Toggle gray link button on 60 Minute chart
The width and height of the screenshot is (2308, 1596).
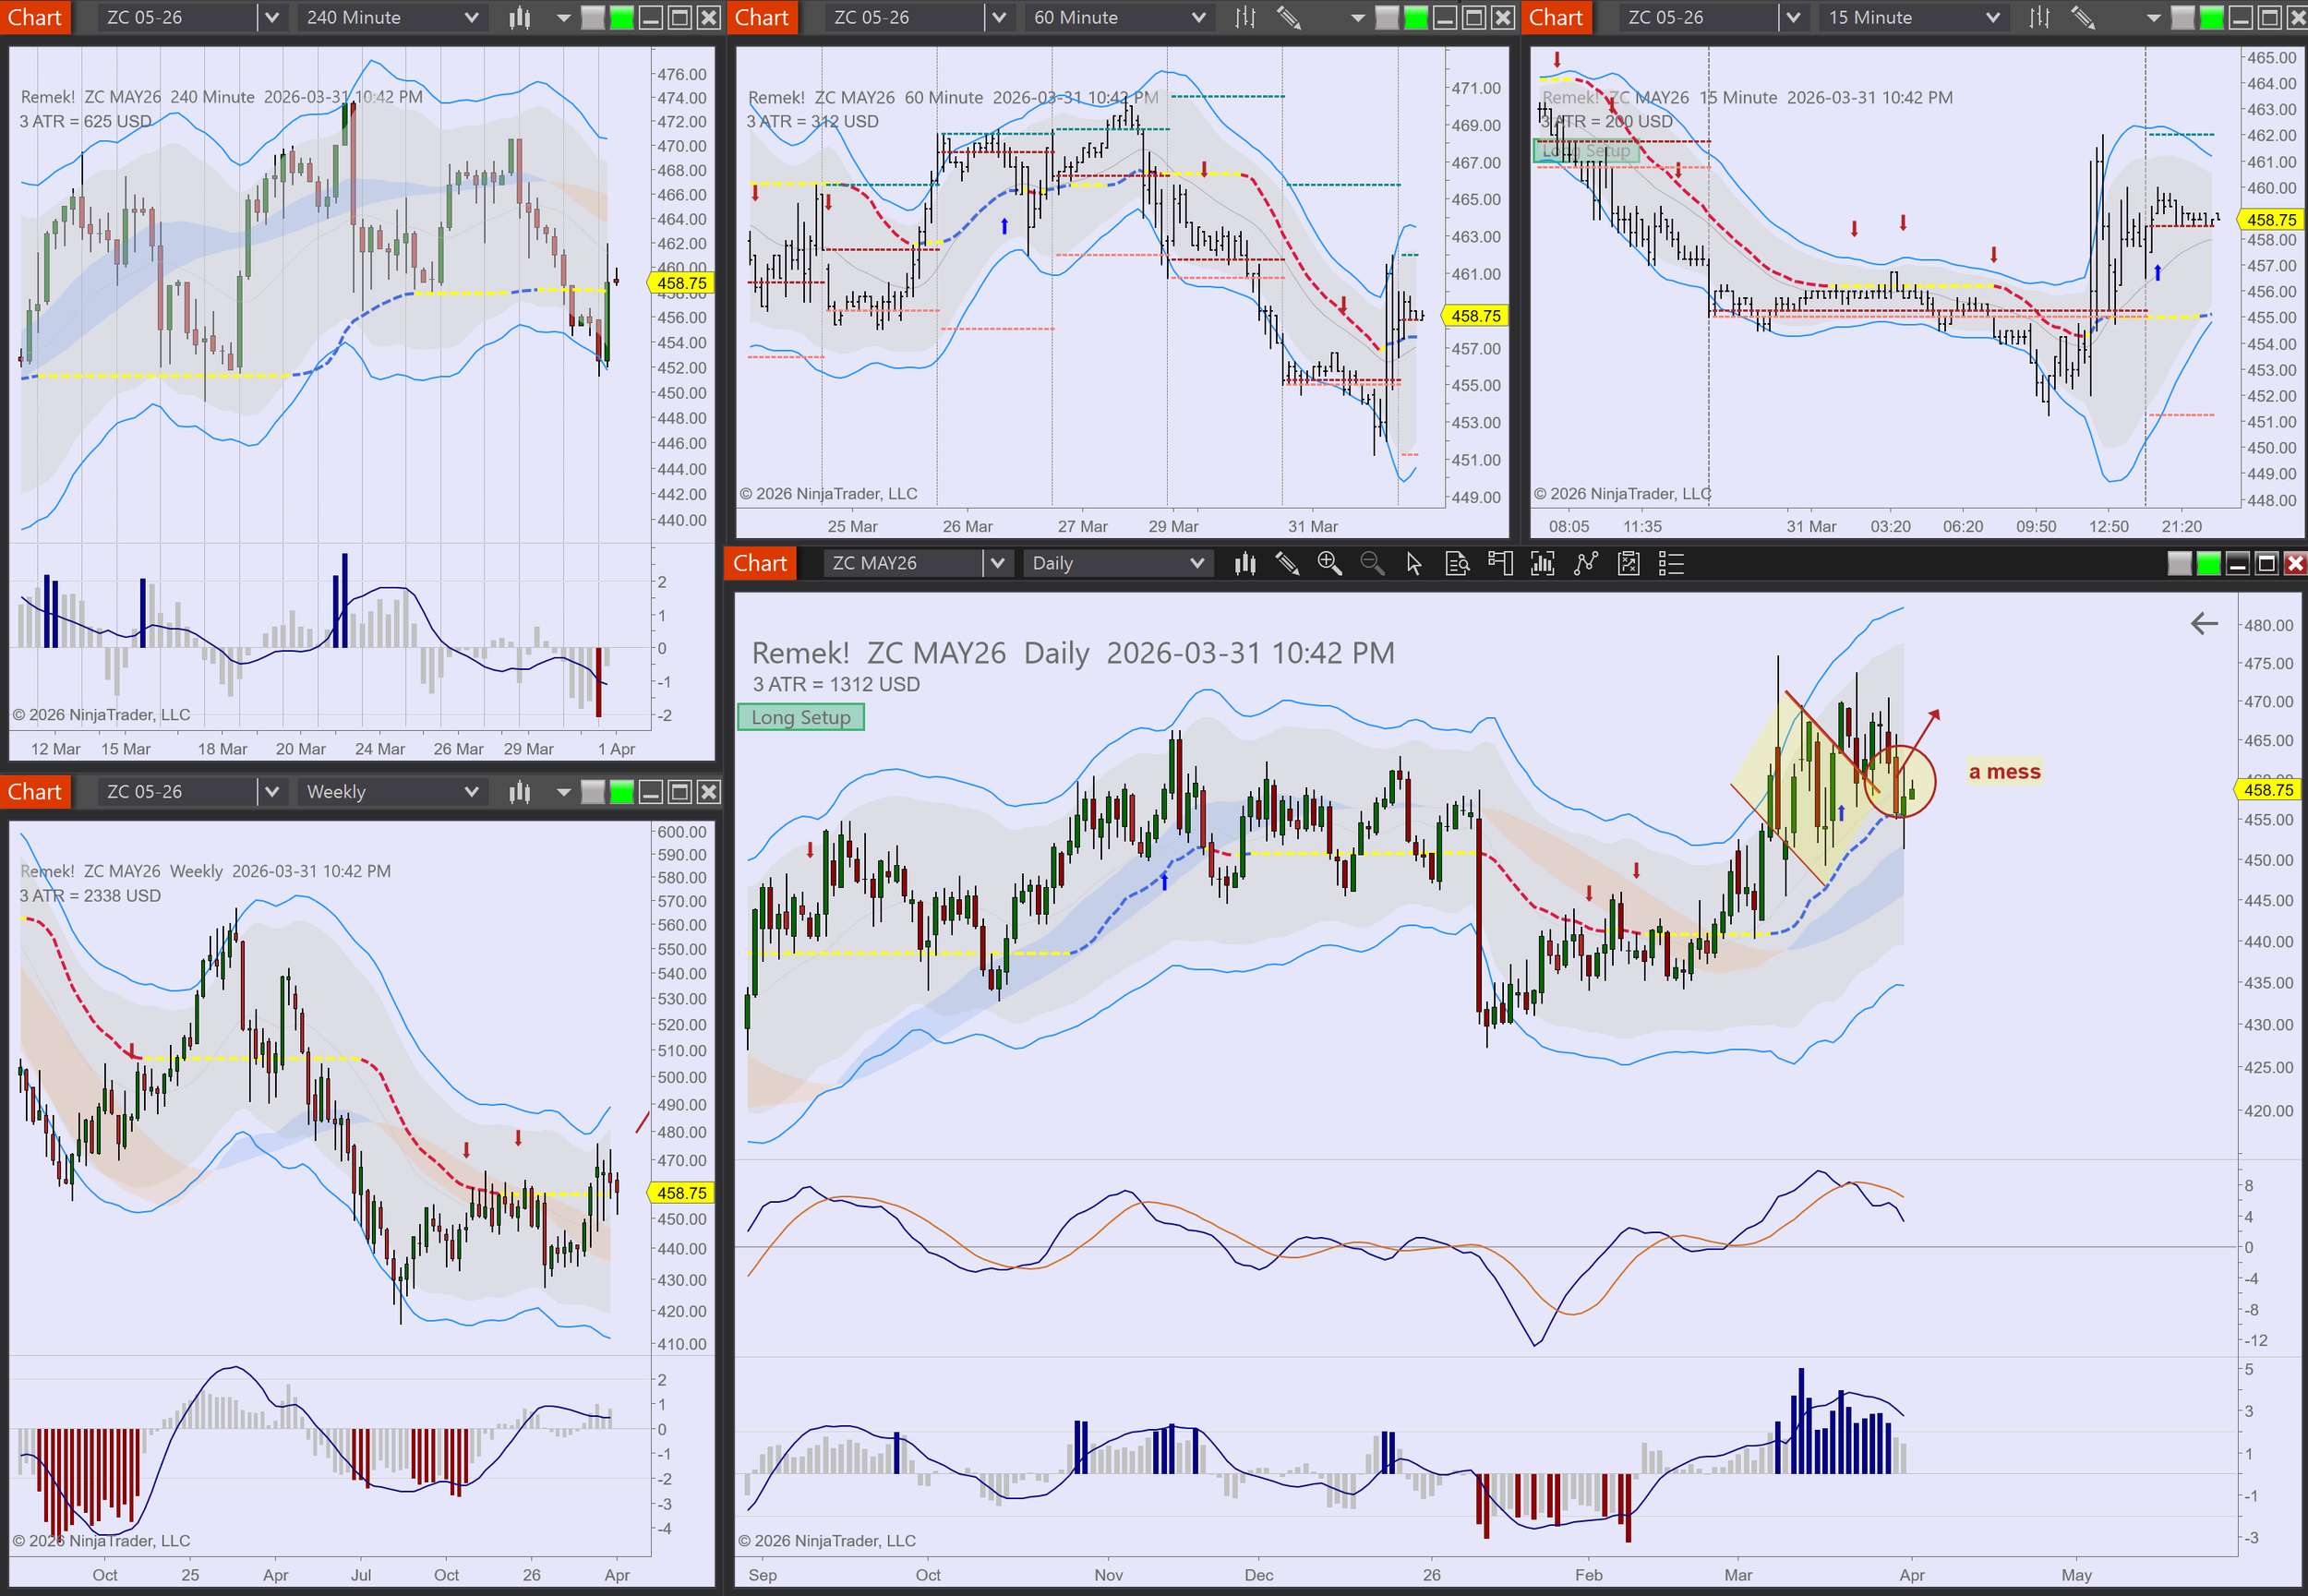point(1387,17)
